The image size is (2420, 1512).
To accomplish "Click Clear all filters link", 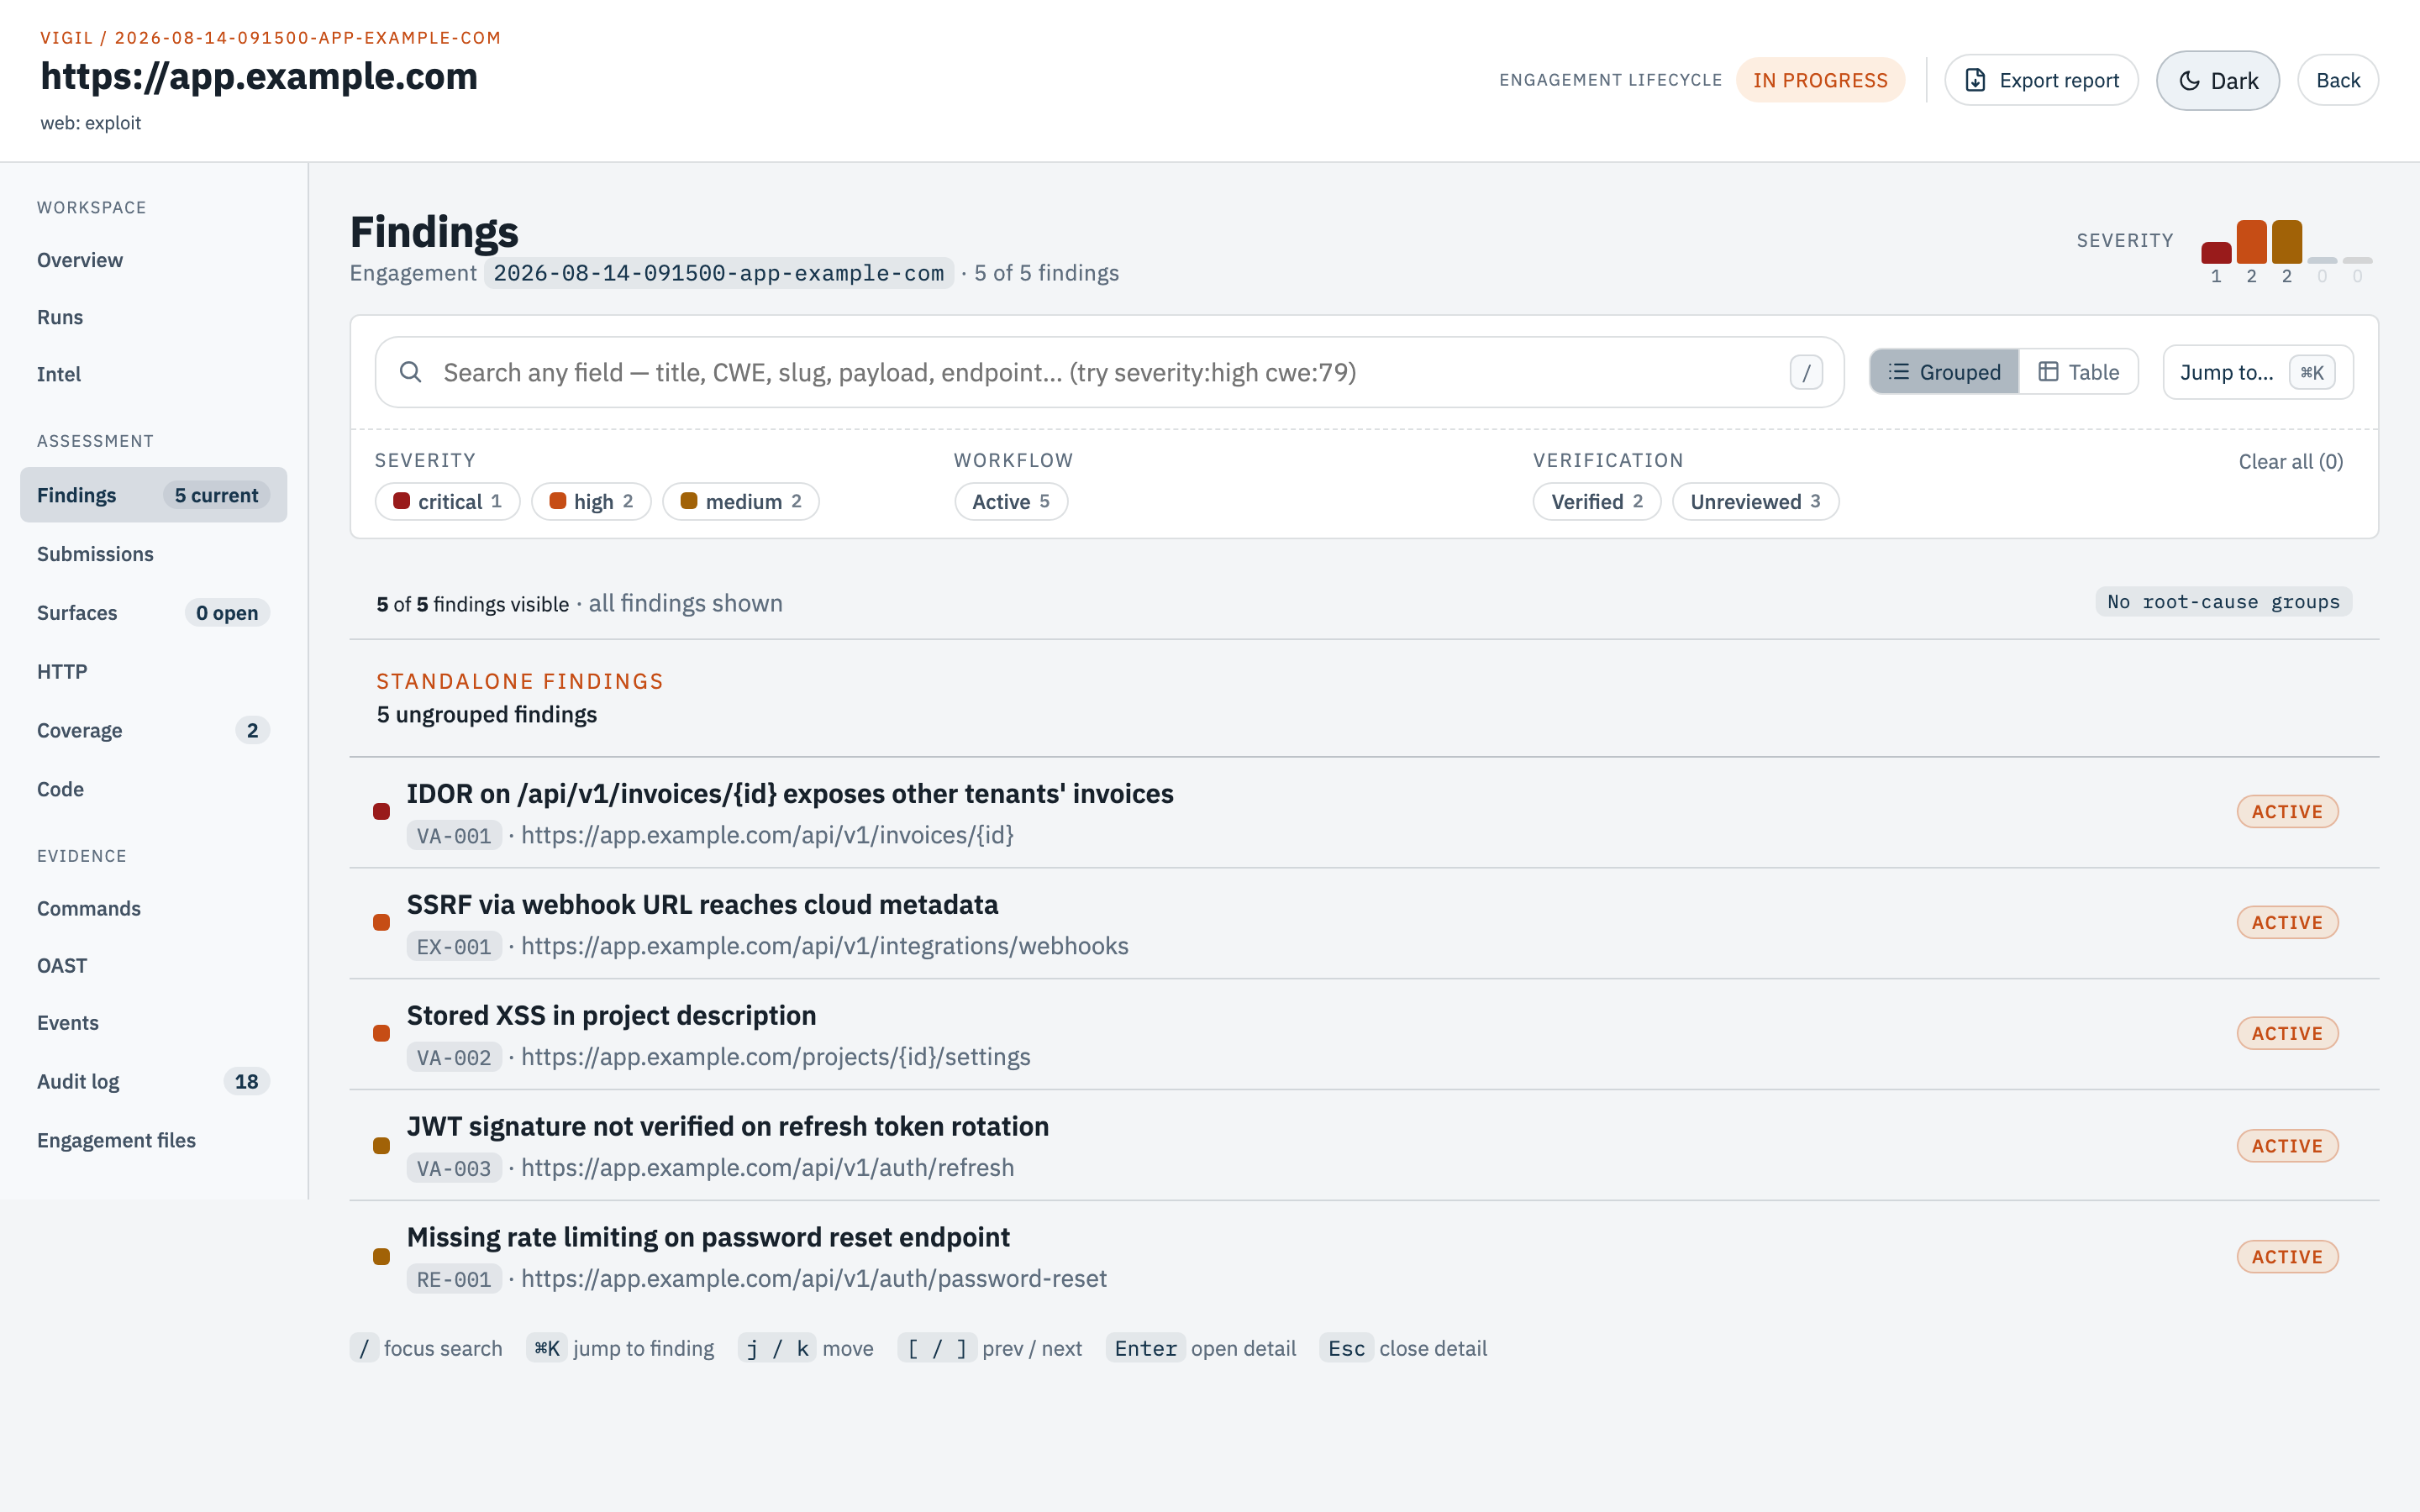I will pyautogui.click(x=2290, y=461).
